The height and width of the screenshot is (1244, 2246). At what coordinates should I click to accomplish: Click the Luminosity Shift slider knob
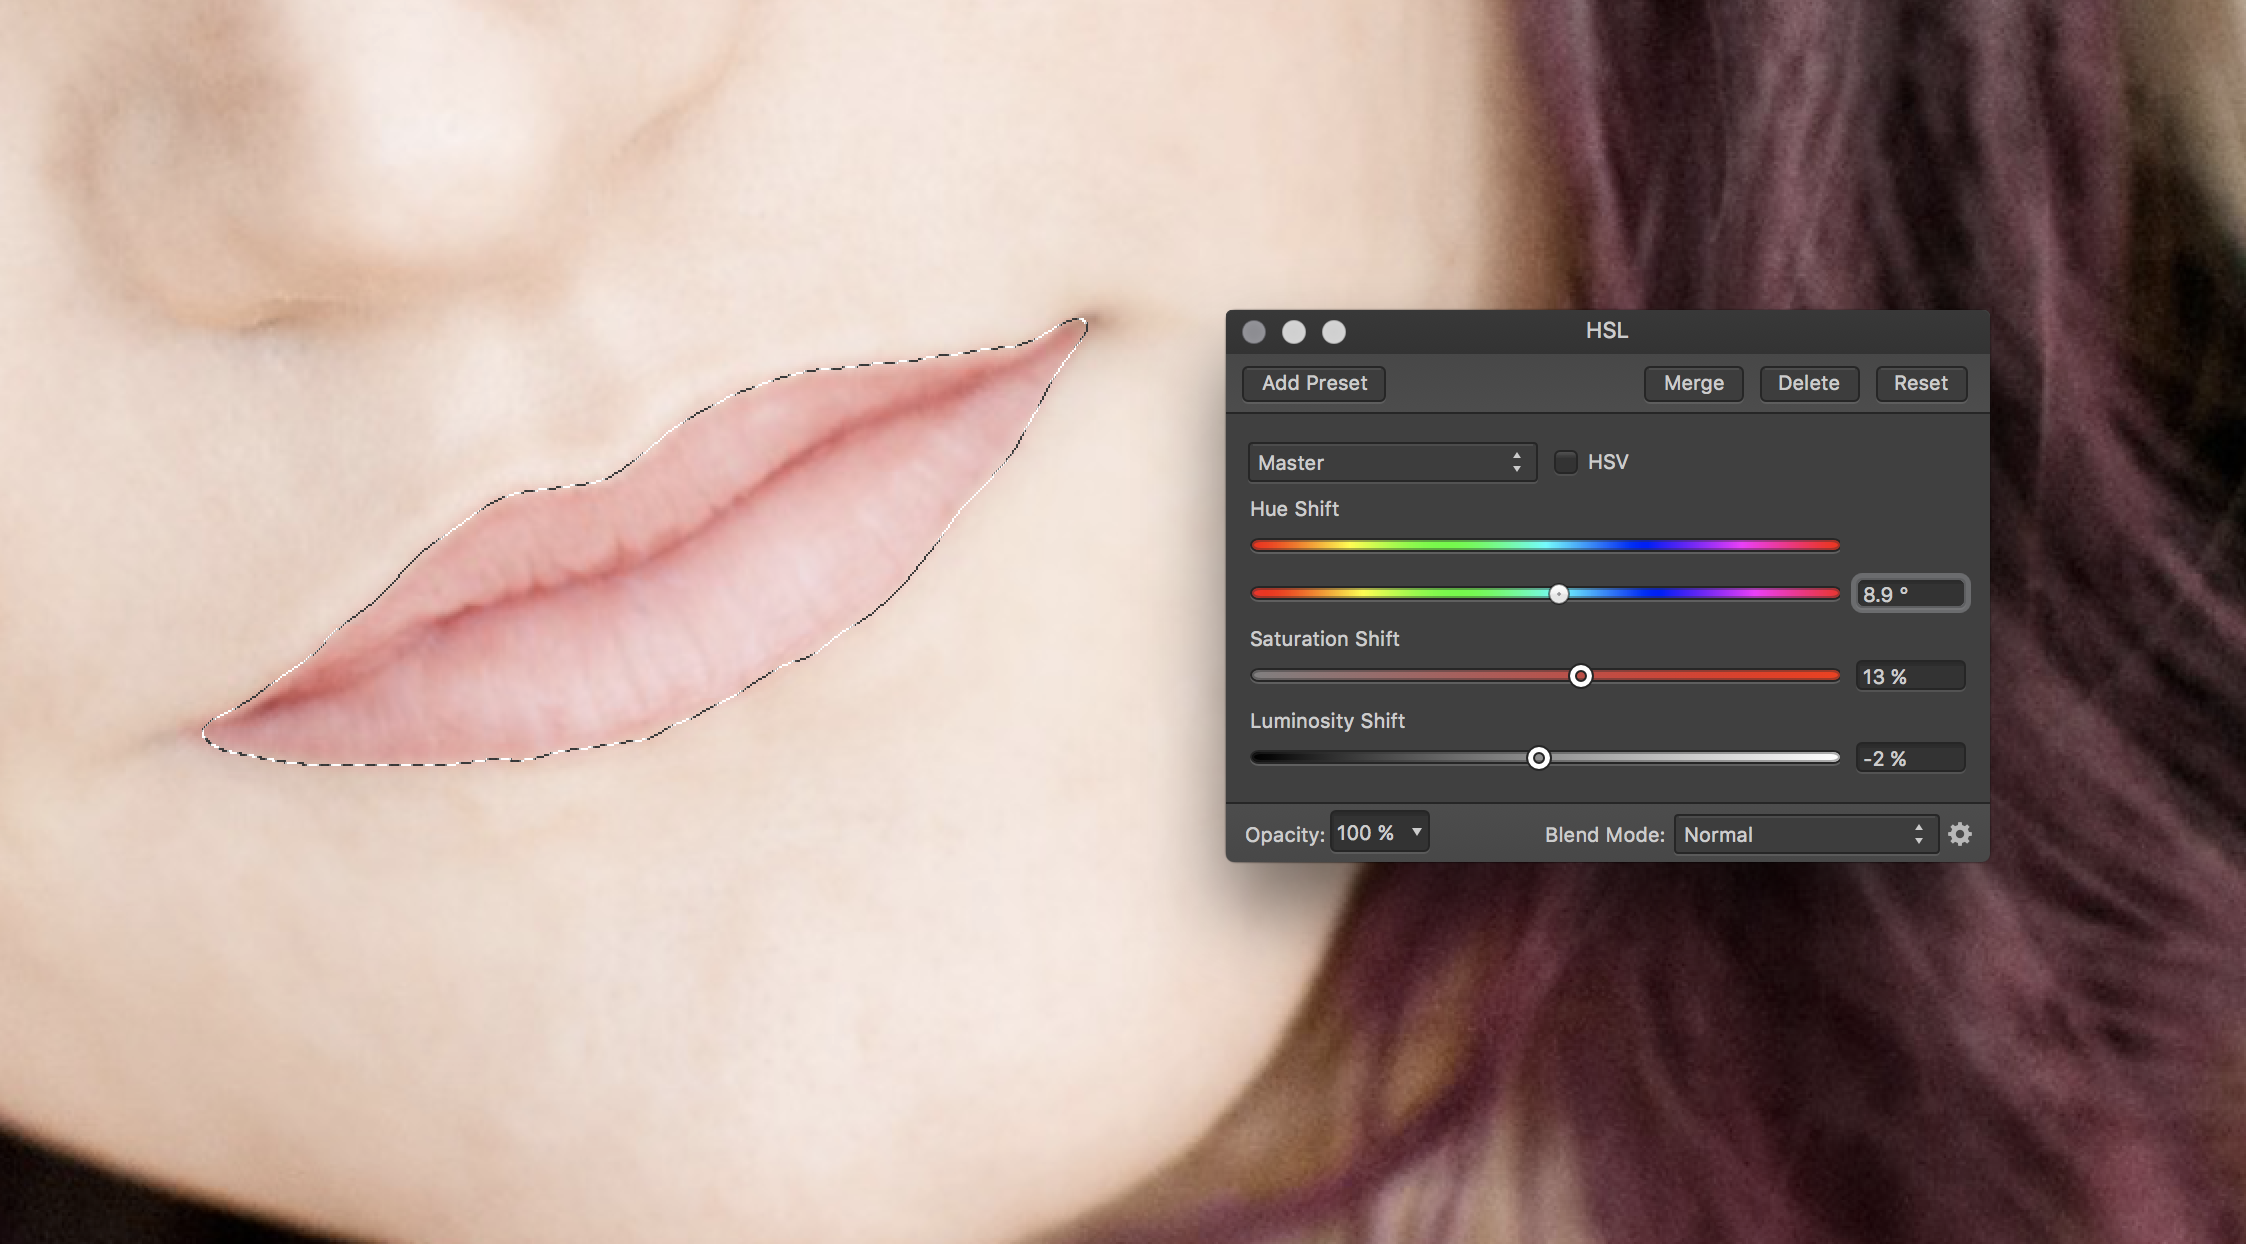[x=1539, y=759]
